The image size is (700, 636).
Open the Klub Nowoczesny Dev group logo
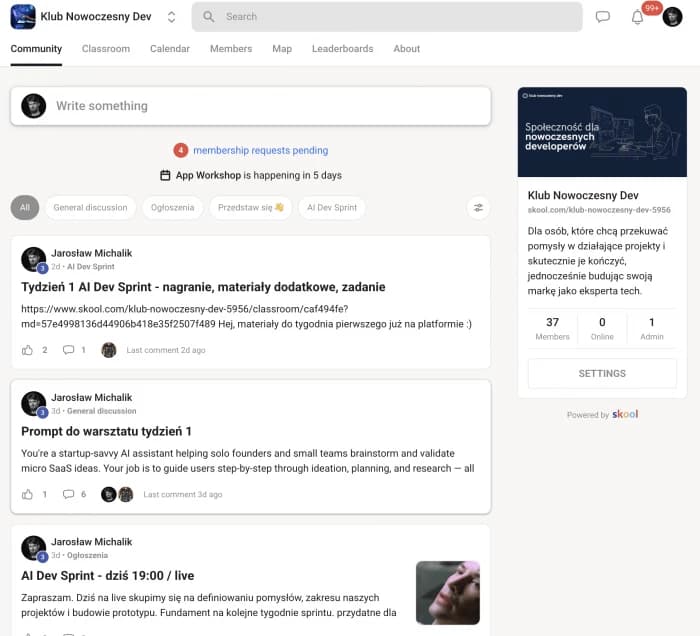pos(23,17)
